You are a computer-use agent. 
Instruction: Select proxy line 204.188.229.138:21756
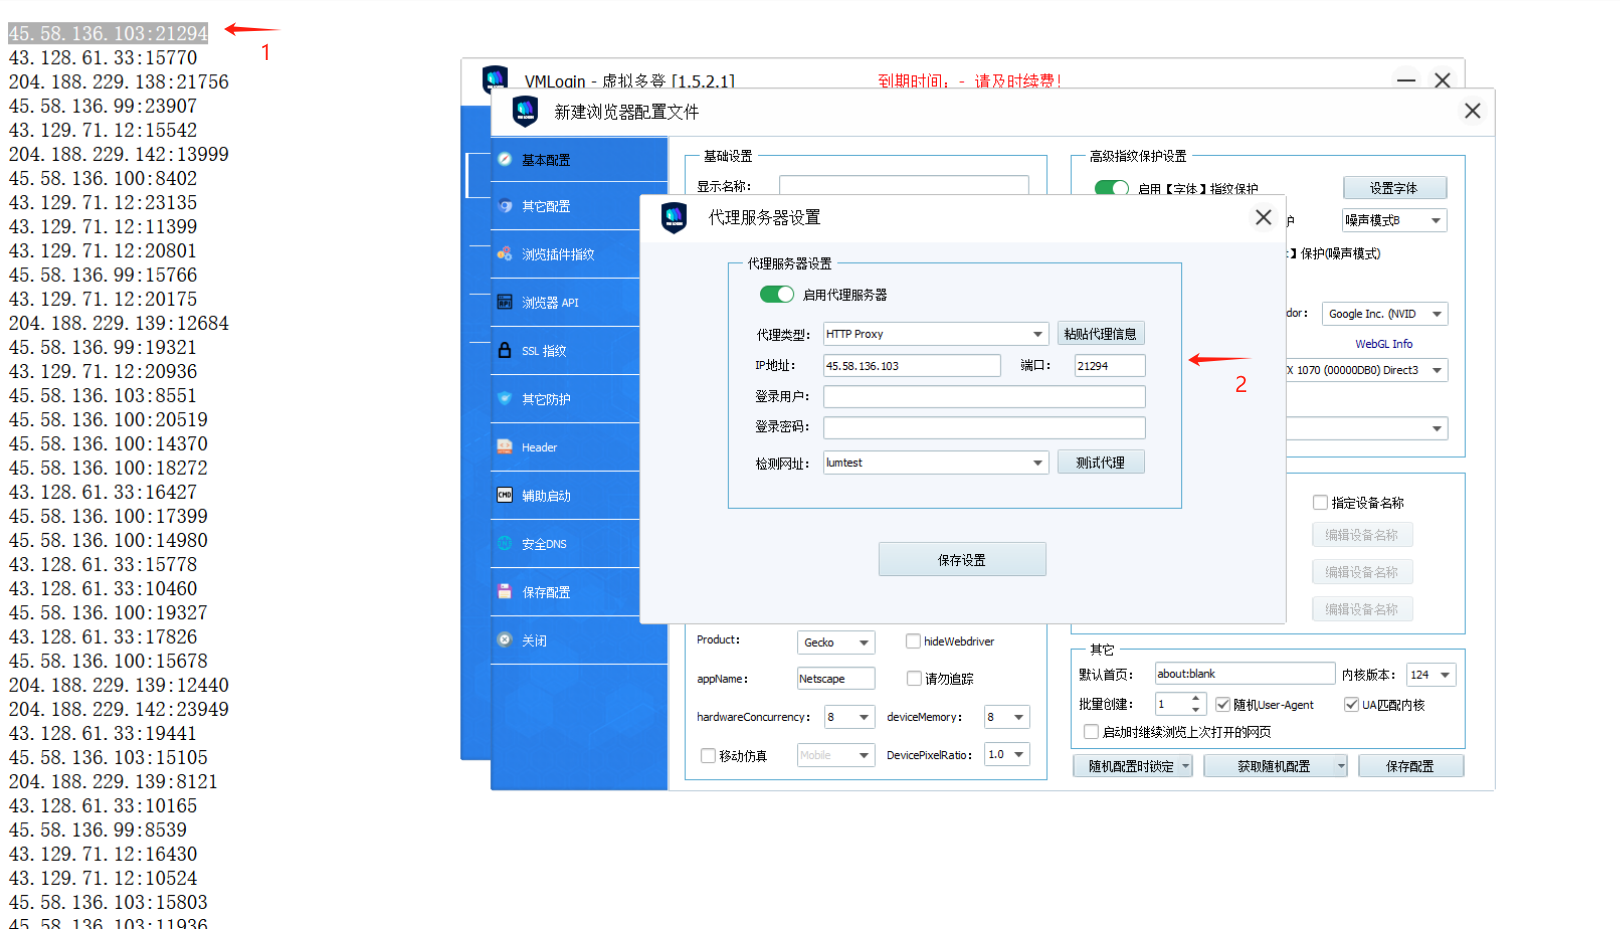click(x=118, y=82)
